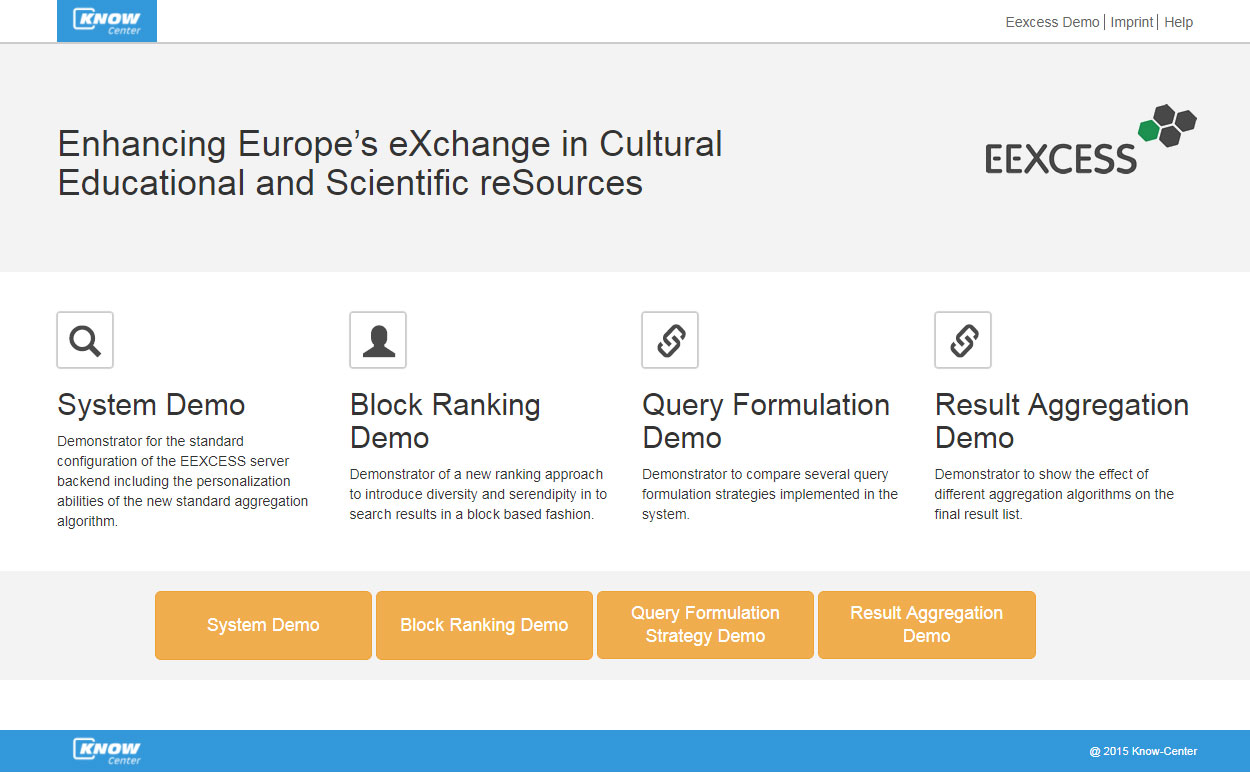Click description 'Demonstrator for the standard configuration'
Image resolution: width=1250 pixels, height=774 pixels.
tap(184, 481)
